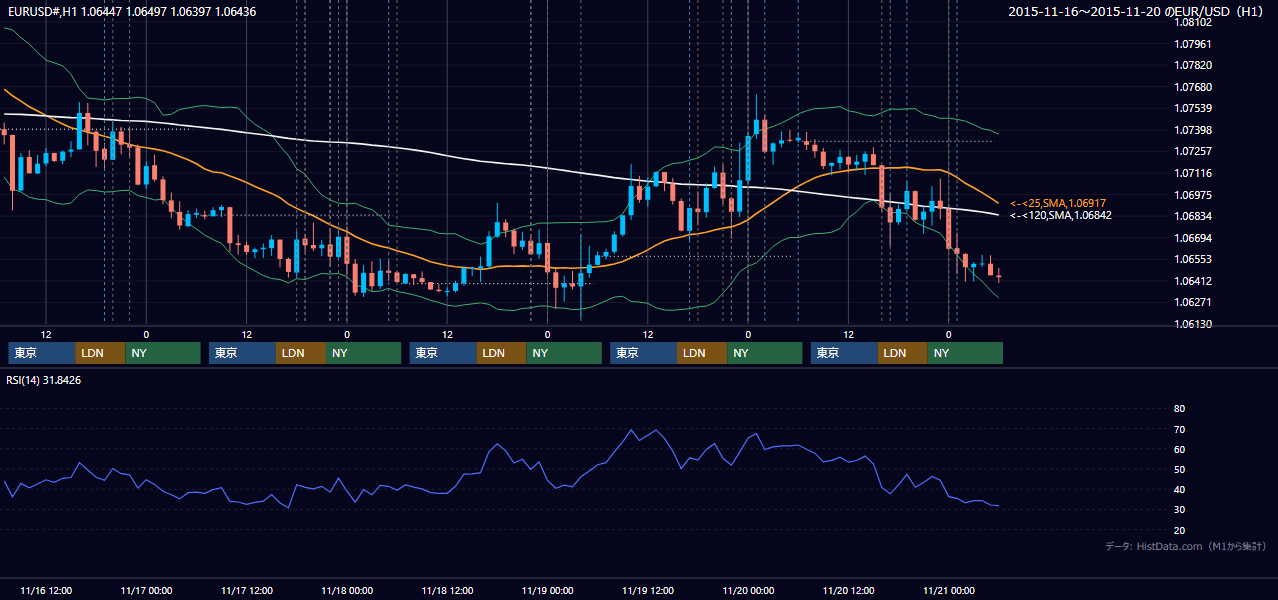Screen dimensions: 1278x600
Task: Click RSI scale value 40
Action: point(1179,489)
